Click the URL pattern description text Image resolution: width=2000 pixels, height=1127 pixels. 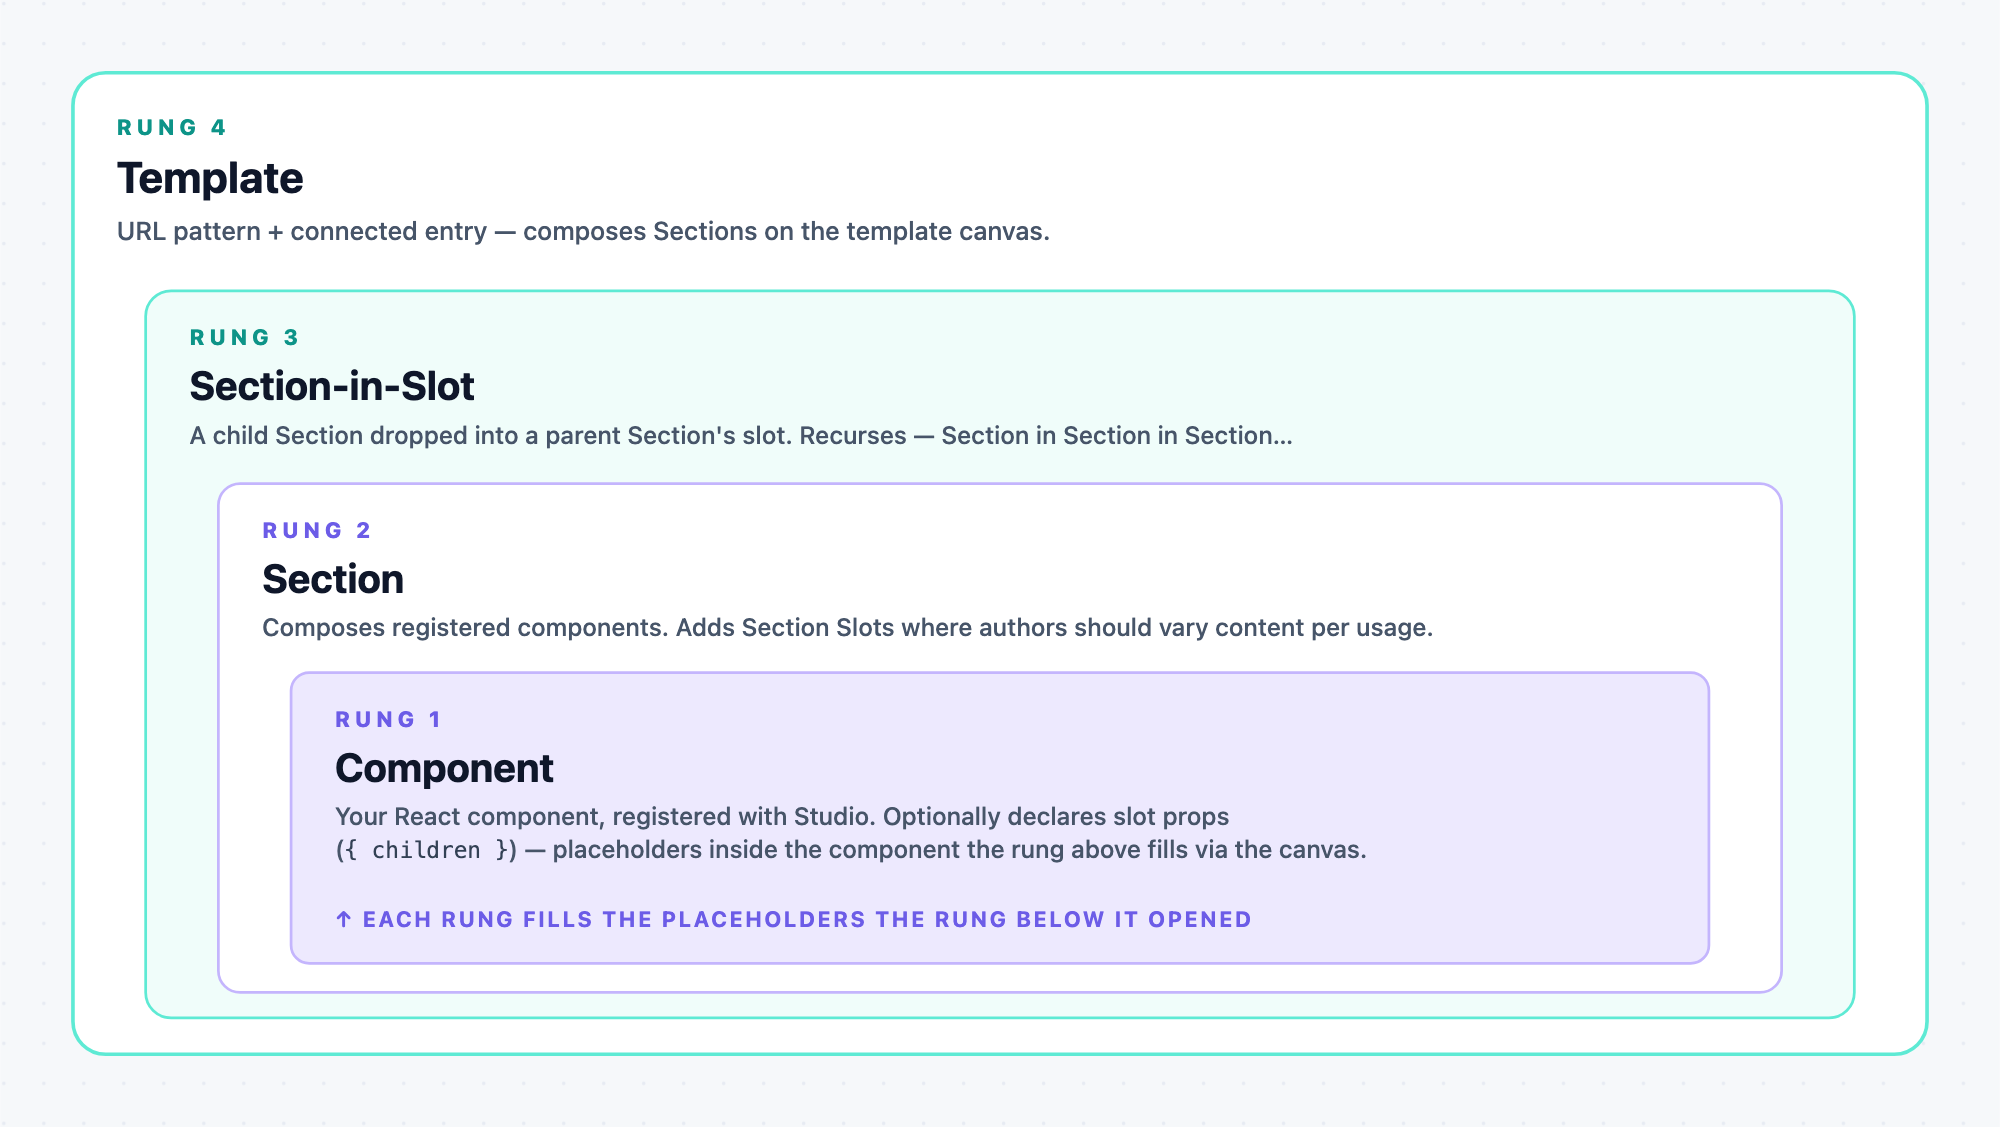[x=583, y=231]
